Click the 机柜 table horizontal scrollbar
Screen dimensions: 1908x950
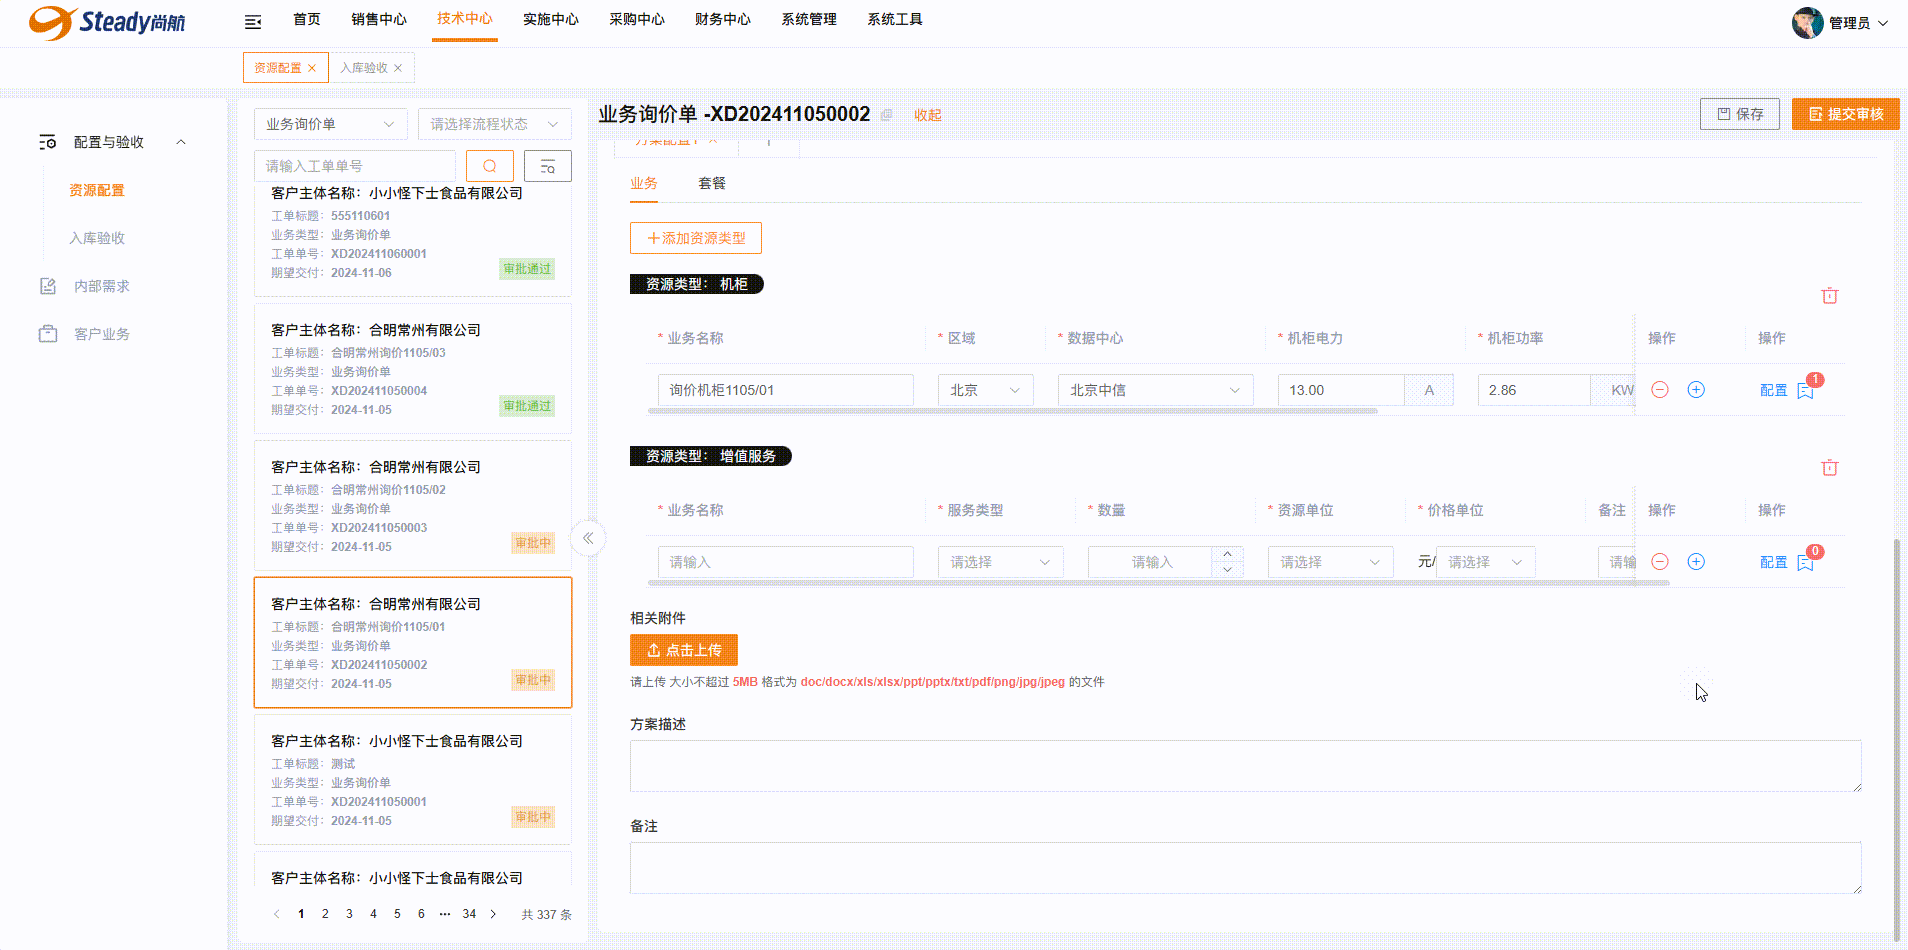pos(1013,411)
